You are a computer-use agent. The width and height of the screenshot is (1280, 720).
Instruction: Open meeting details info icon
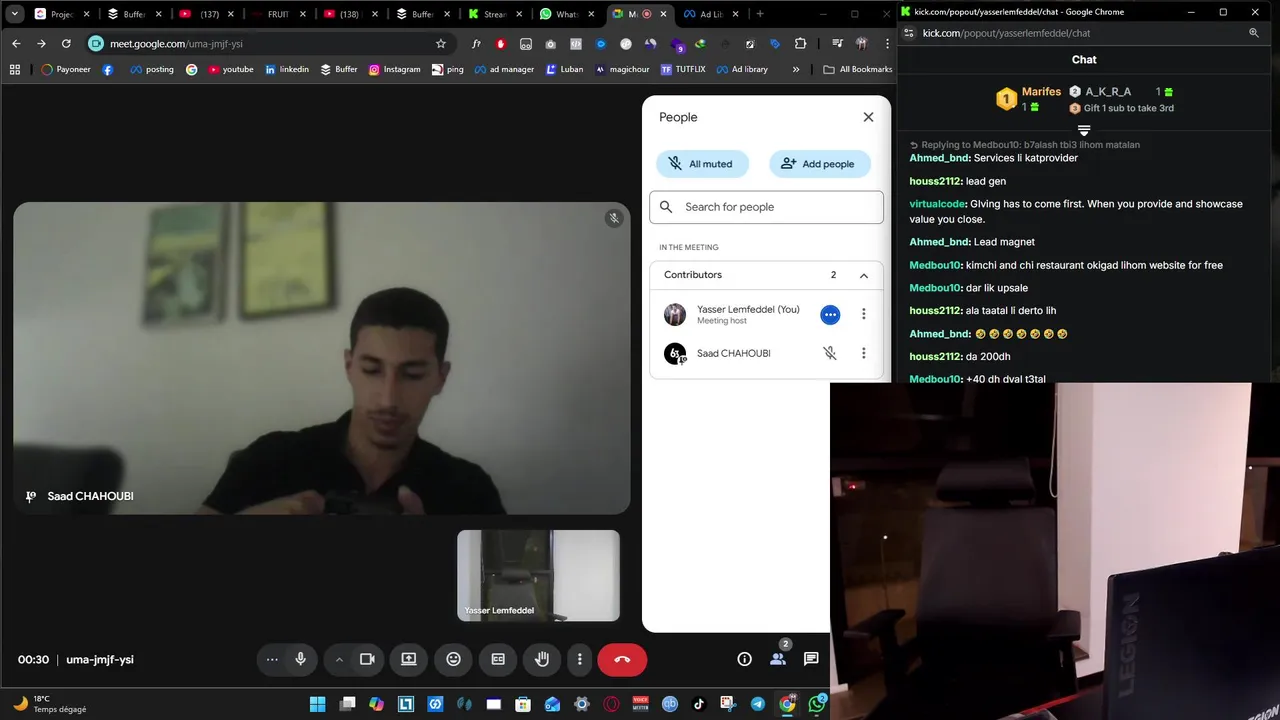point(744,659)
